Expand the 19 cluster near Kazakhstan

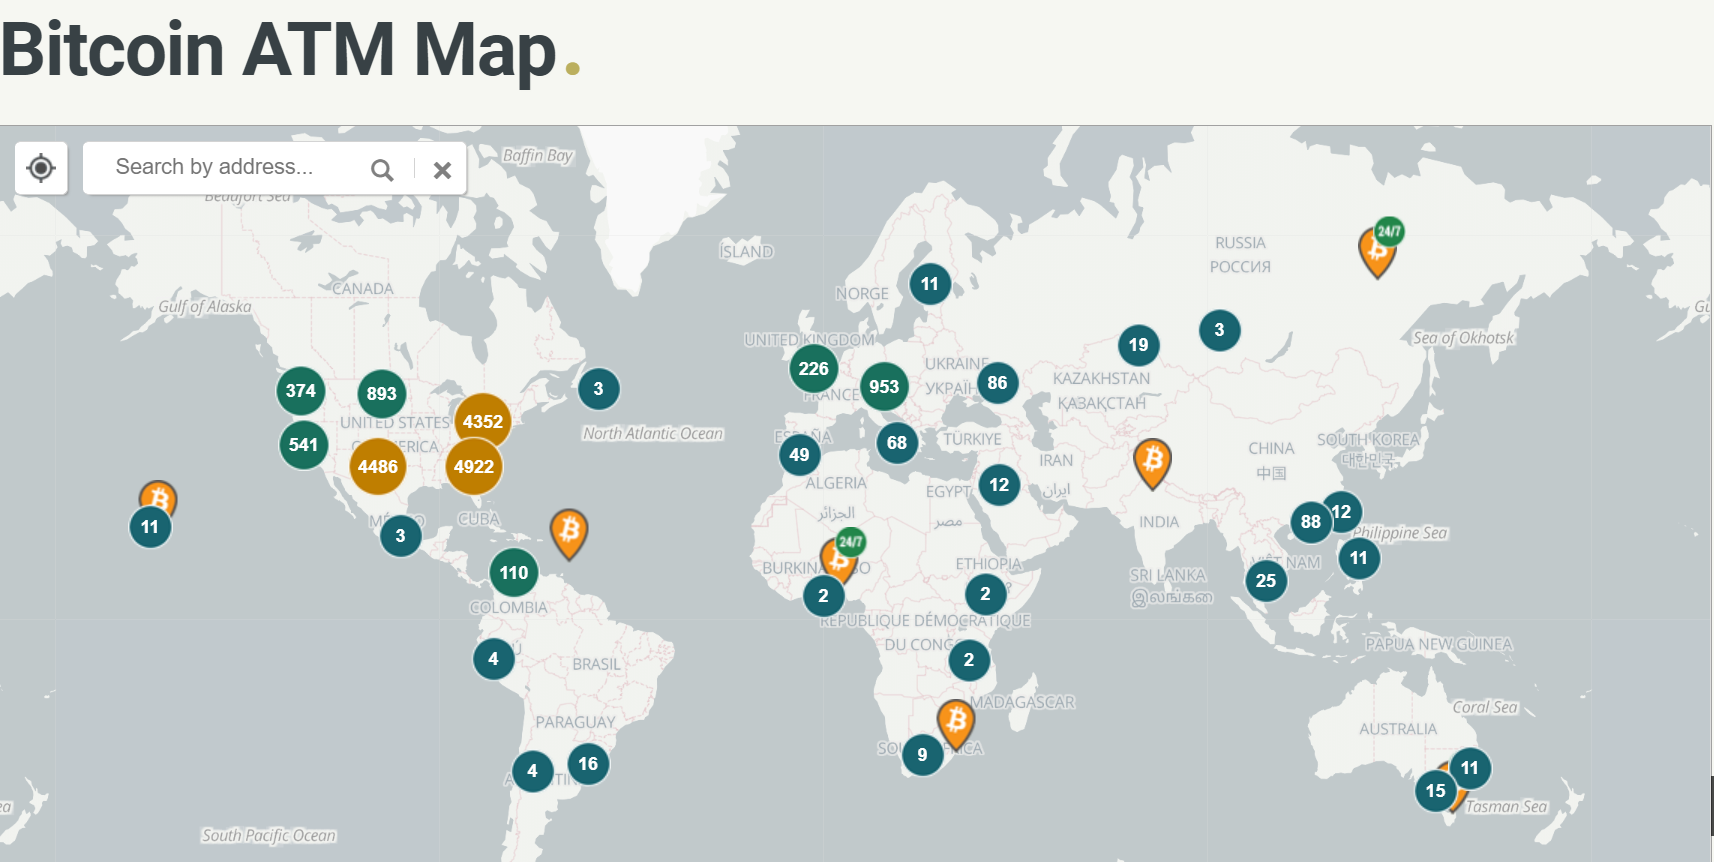pos(1138,346)
